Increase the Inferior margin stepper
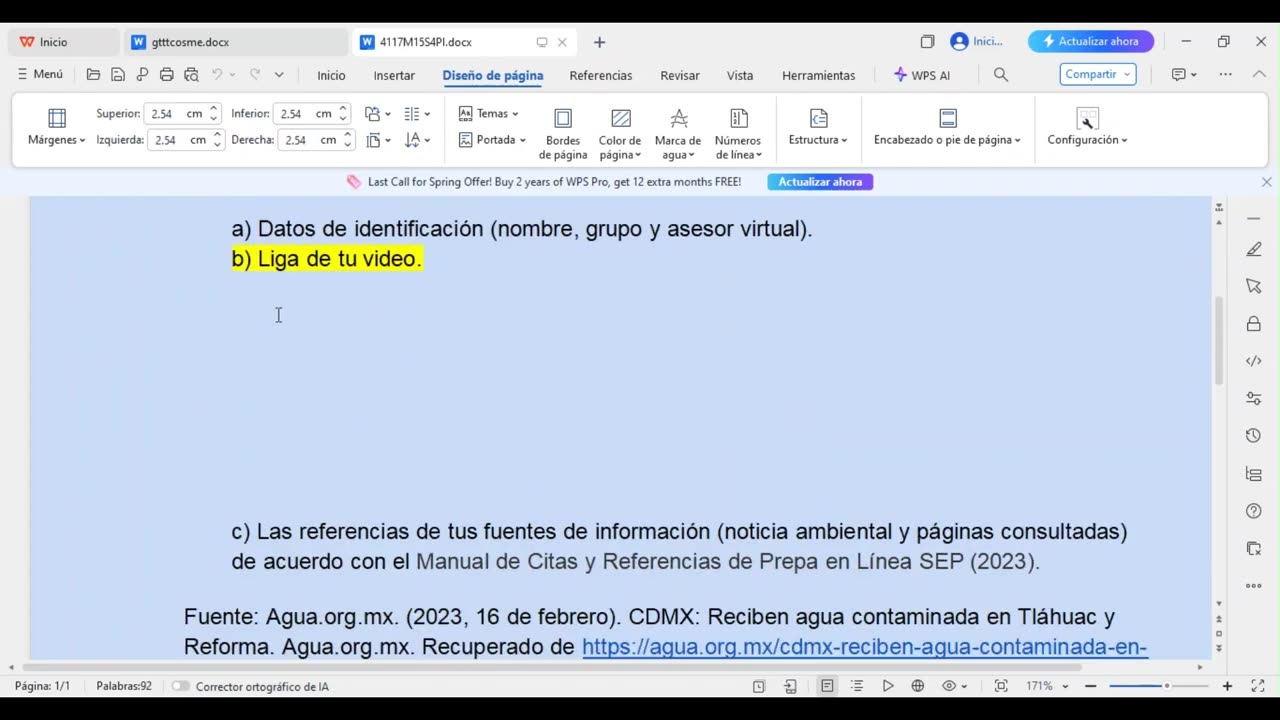This screenshot has height=720, width=1280. [x=343, y=109]
